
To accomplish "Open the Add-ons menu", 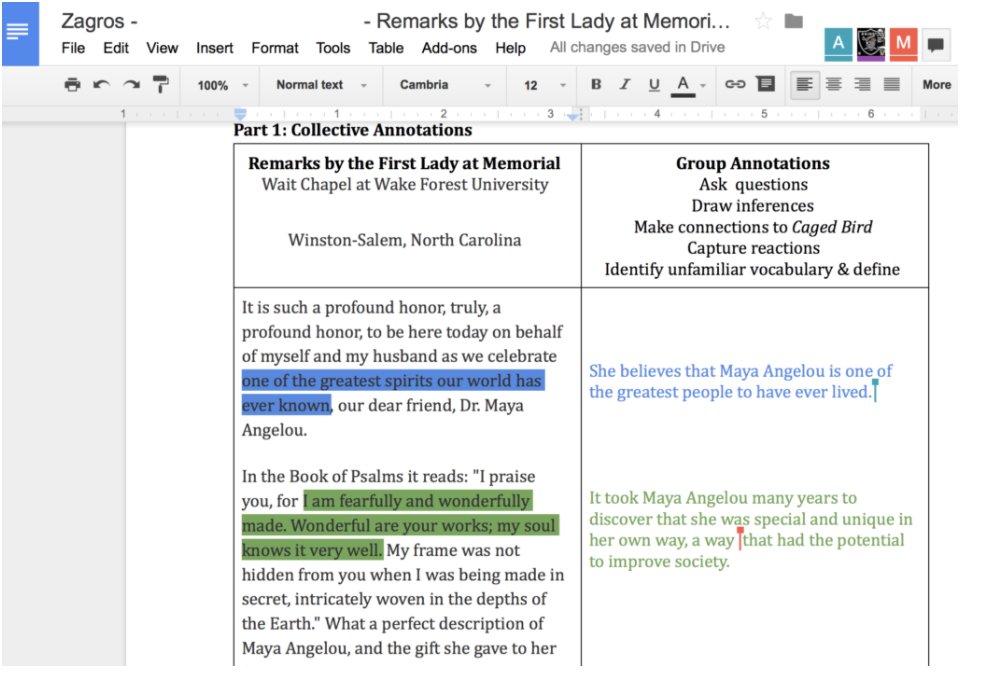I will (449, 48).
